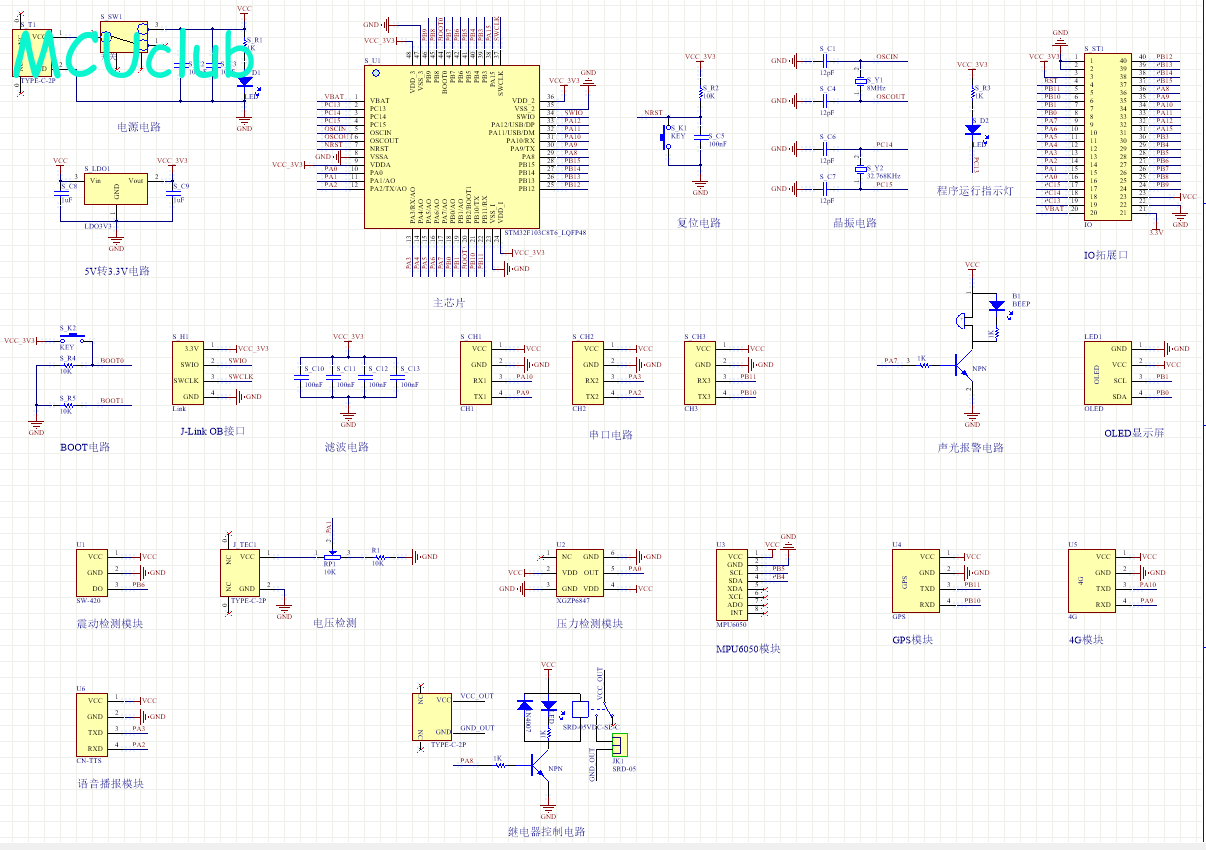Image resolution: width=1206 pixels, height=850 pixels.
Task: Select the J_TEC1 TYPE-C-2P connector
Action: (240, 573)
